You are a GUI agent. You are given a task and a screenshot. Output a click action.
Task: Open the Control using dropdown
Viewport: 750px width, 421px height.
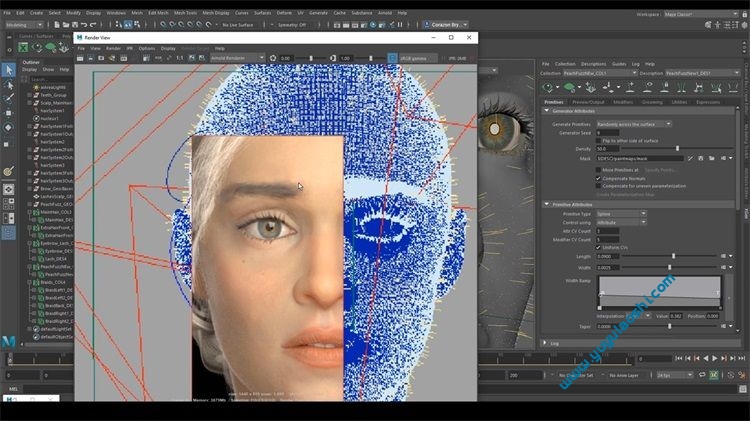pos(621,222)
